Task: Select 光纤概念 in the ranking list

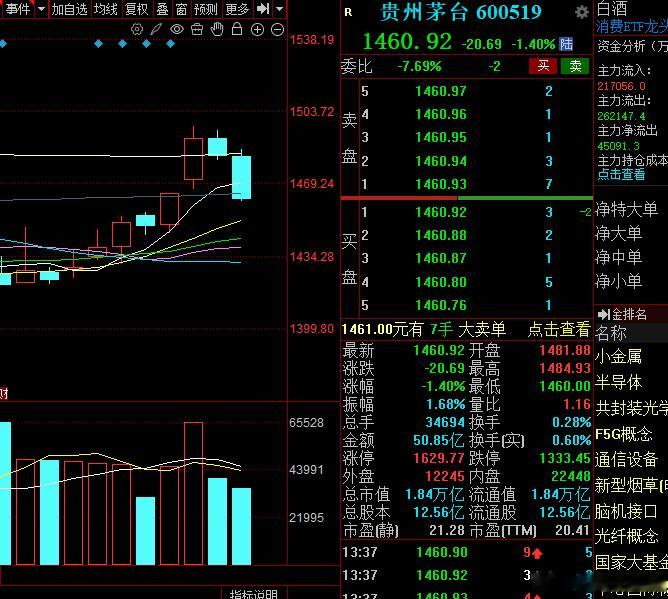Action: [x=627, y=536]
